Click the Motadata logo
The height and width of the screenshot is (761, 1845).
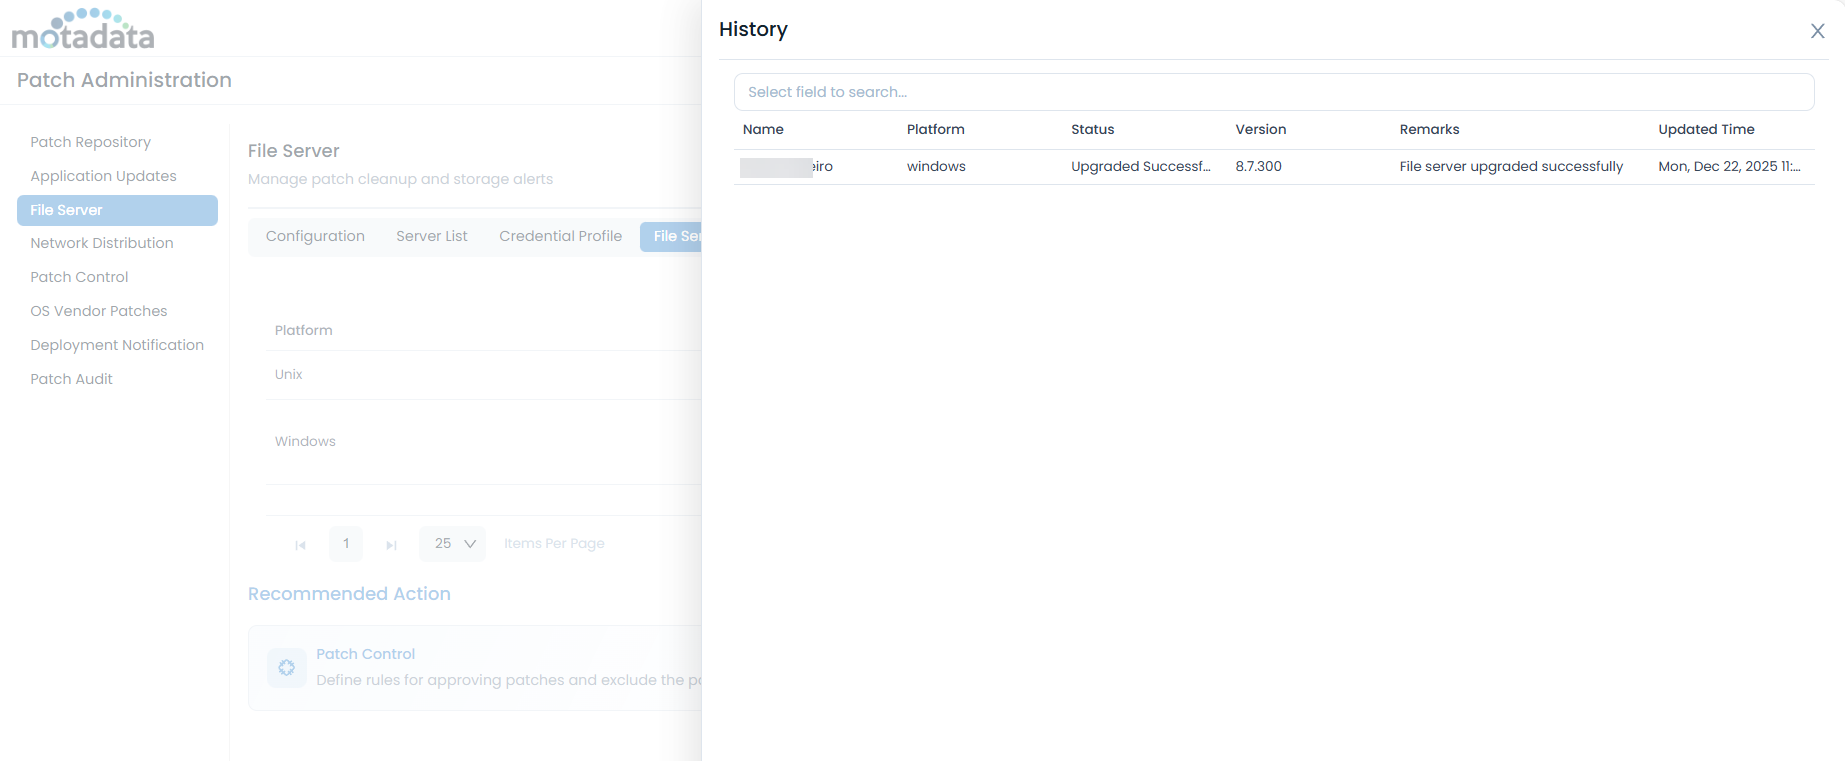coord(83,30)
